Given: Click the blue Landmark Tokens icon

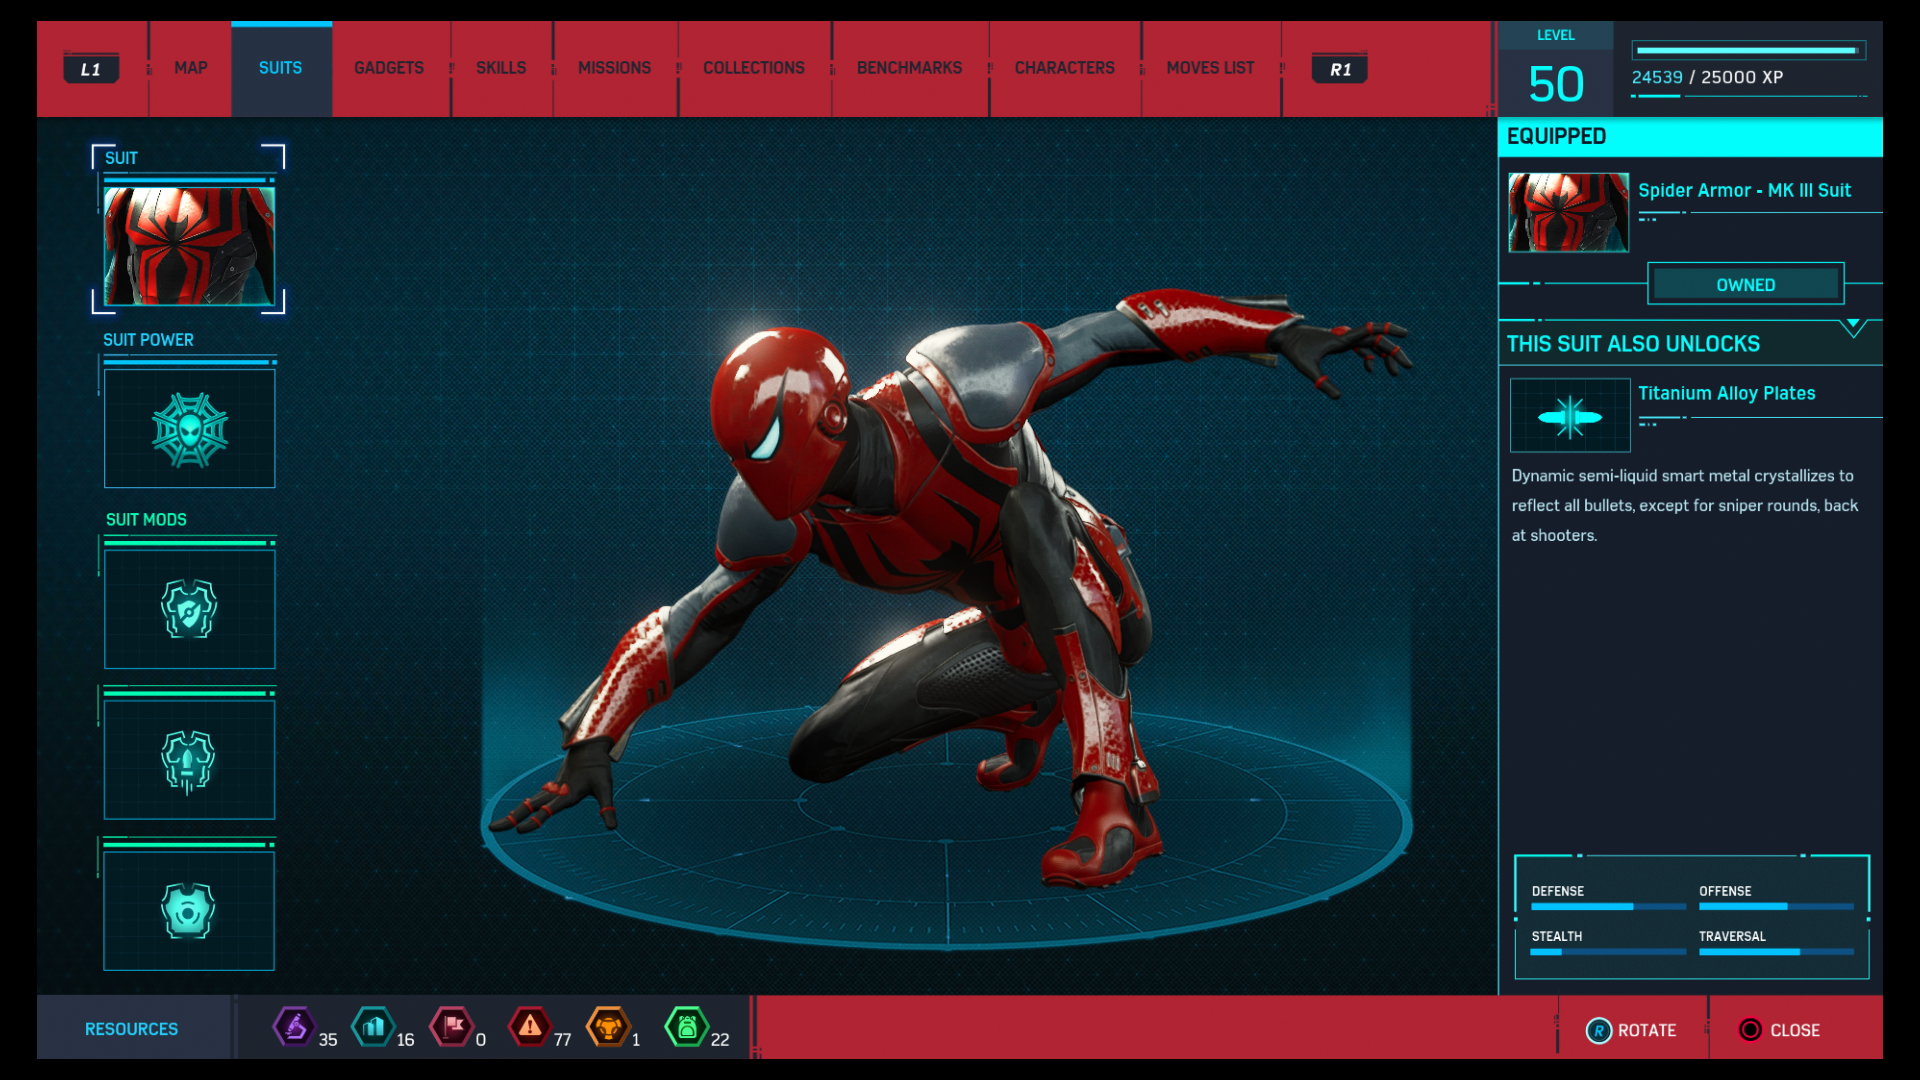Looking at the screenshot, I should pos(372,1027).
